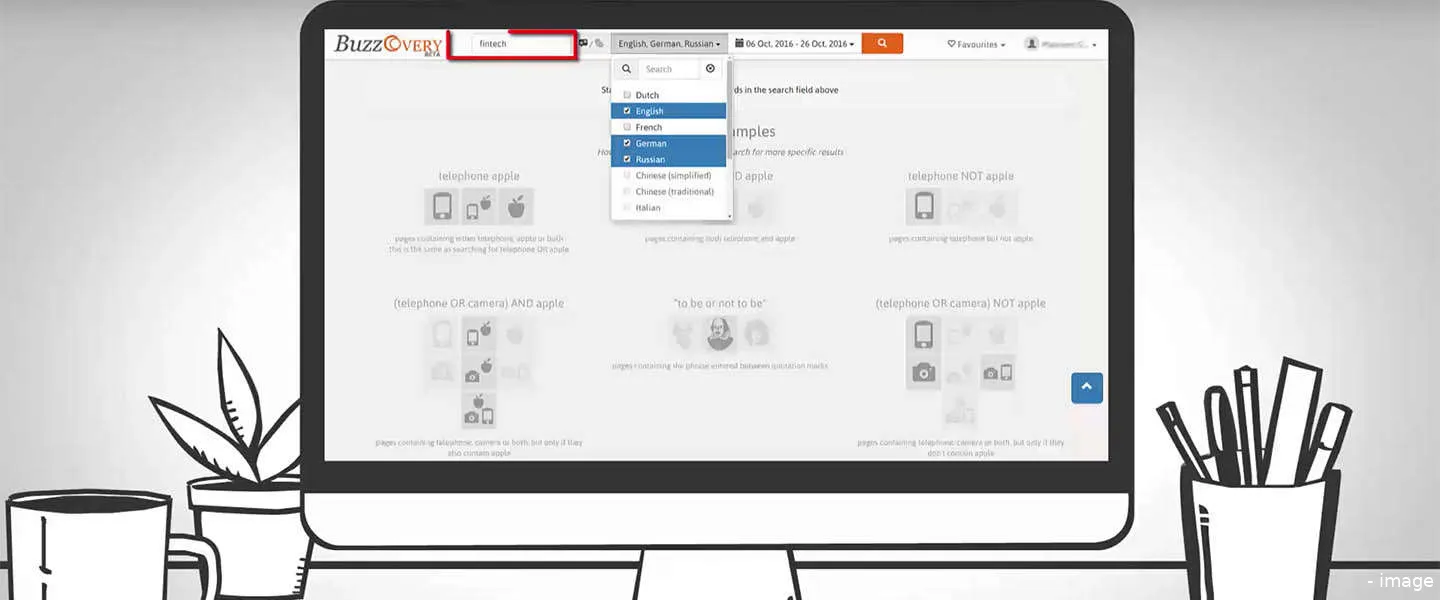Image resolution: width=1440 pixels, height=600 pixels.
Task: Select Chinese (simplified) from language list
Action: 674,175
